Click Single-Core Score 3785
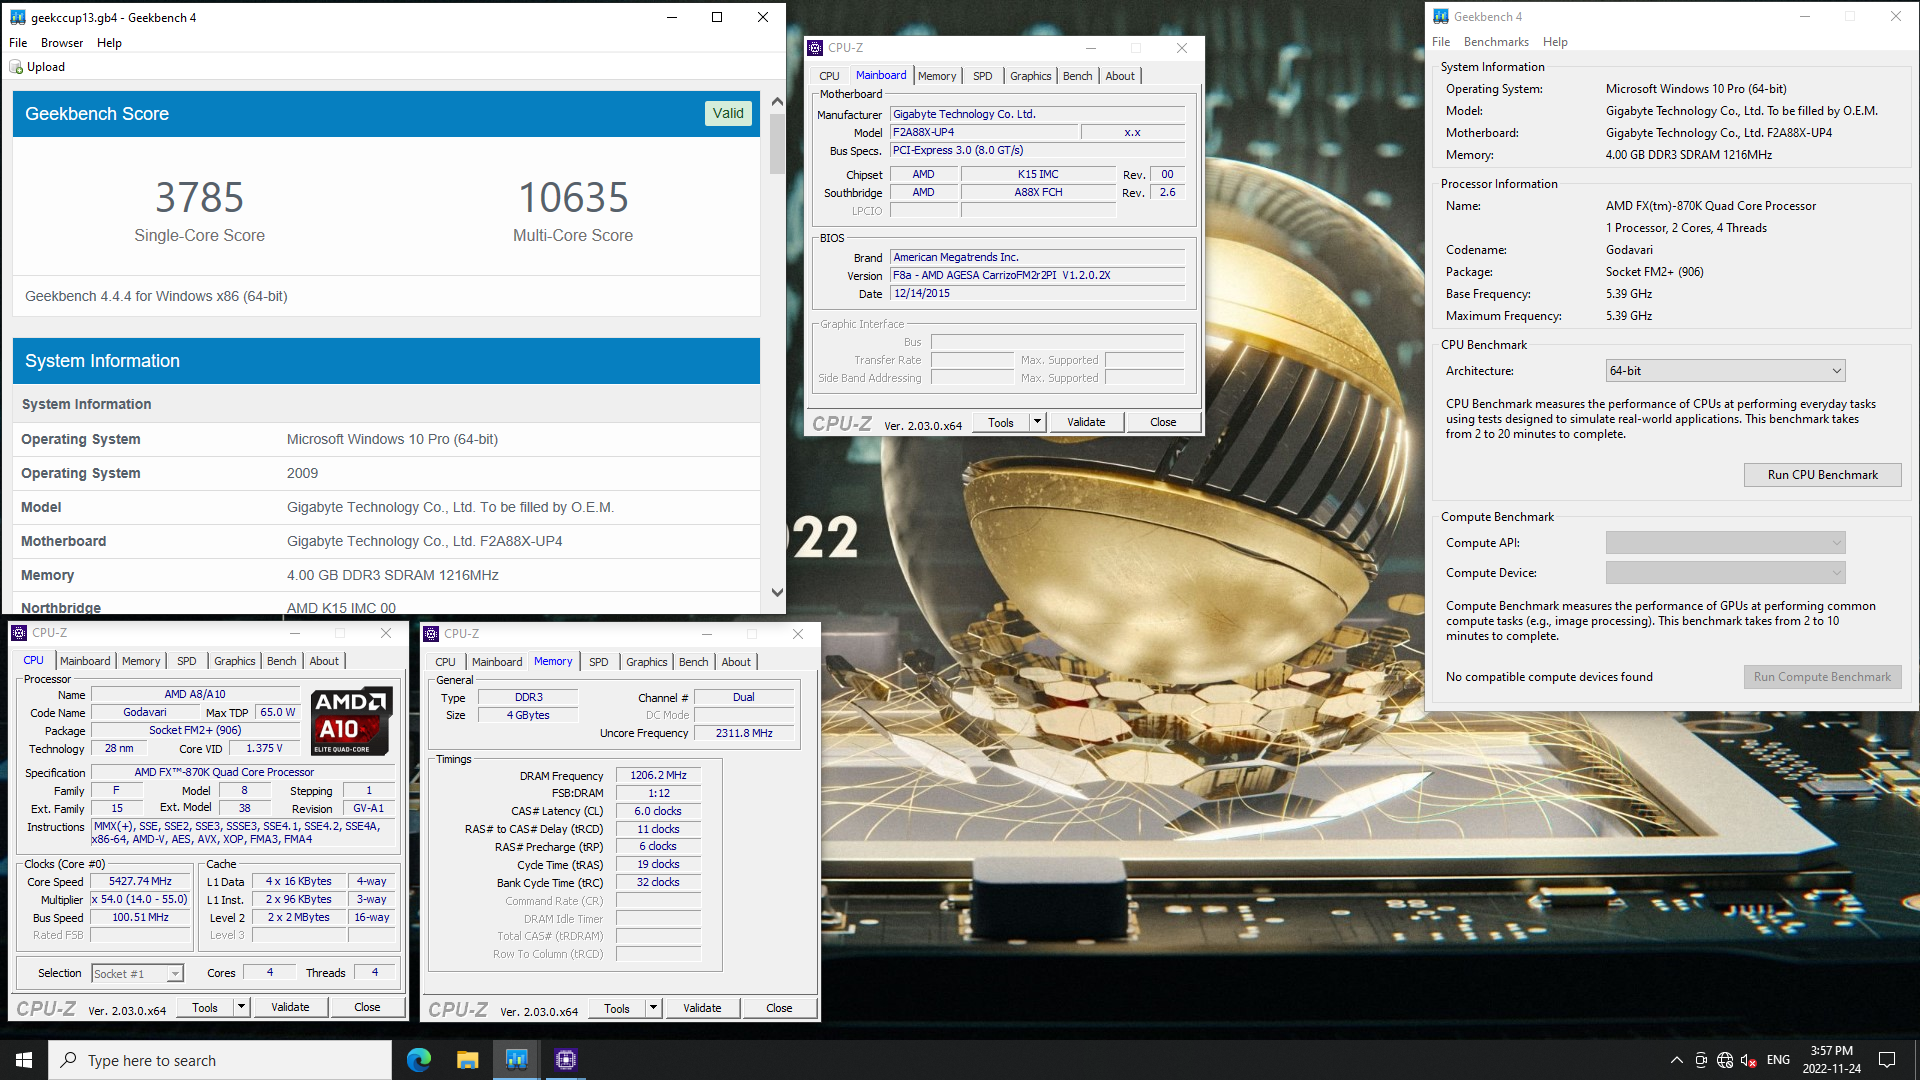1920x1080 pixels. click(x=199, y=198)
